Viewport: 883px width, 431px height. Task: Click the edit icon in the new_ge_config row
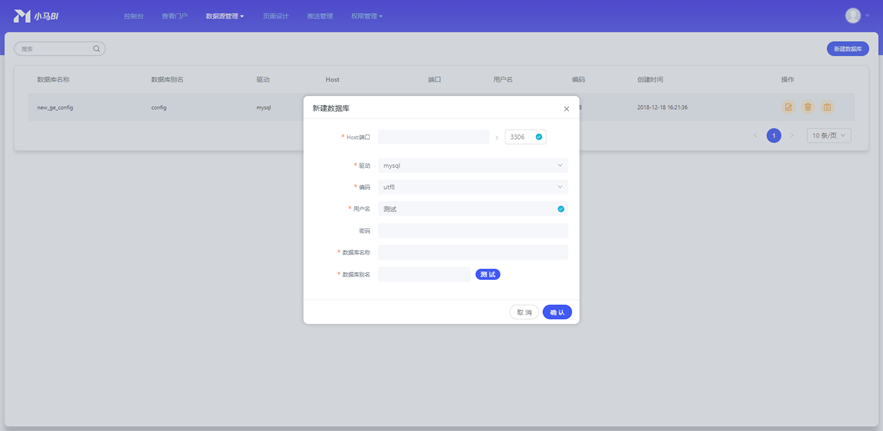coord(788,107)
